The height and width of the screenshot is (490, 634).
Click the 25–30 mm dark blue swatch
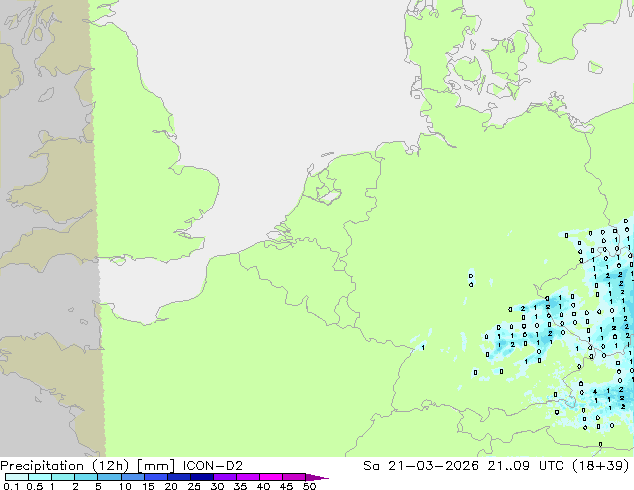(201, 477)
